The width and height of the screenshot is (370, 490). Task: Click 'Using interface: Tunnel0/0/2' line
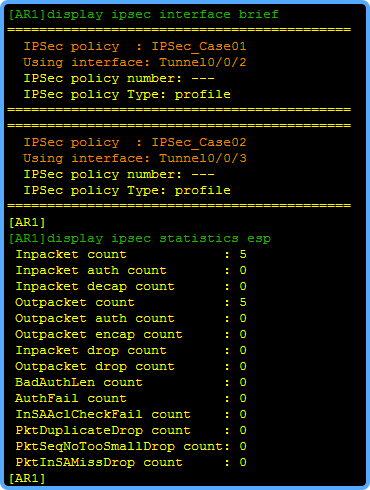(135, 63)
